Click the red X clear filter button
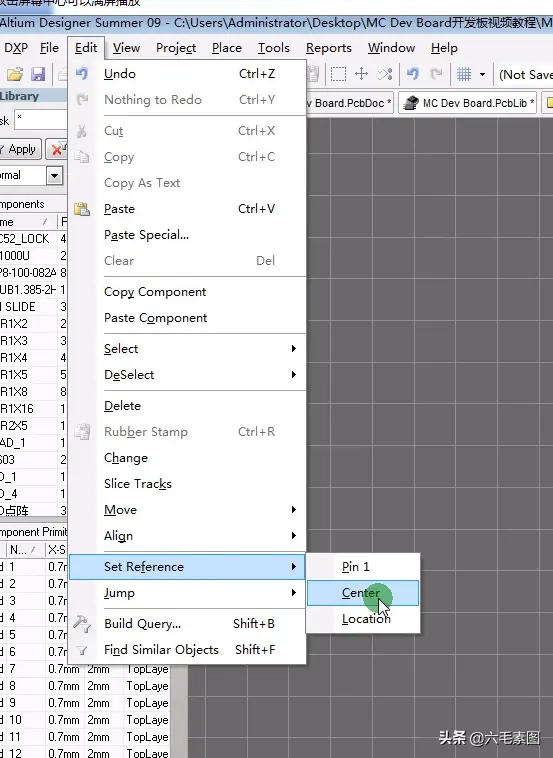553x758 pixels. tap(57, 149)
